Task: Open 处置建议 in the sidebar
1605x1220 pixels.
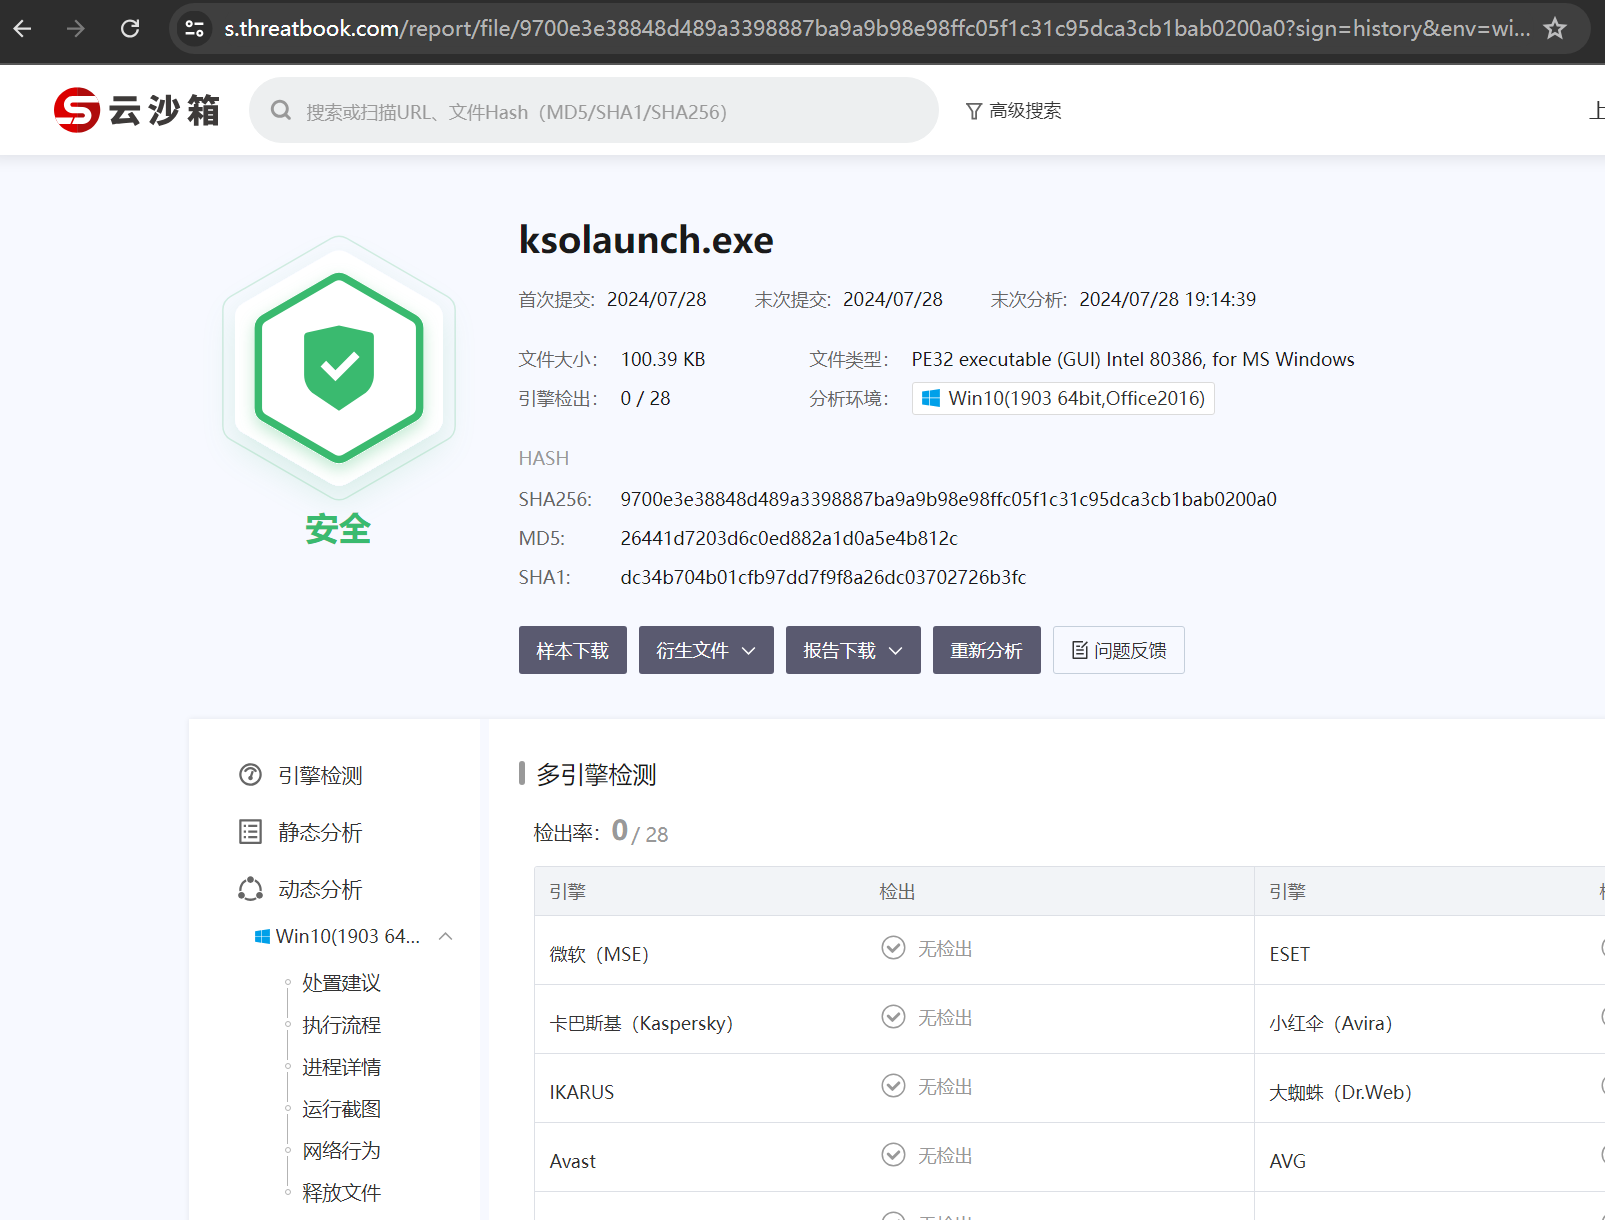Action: [341, 983]
